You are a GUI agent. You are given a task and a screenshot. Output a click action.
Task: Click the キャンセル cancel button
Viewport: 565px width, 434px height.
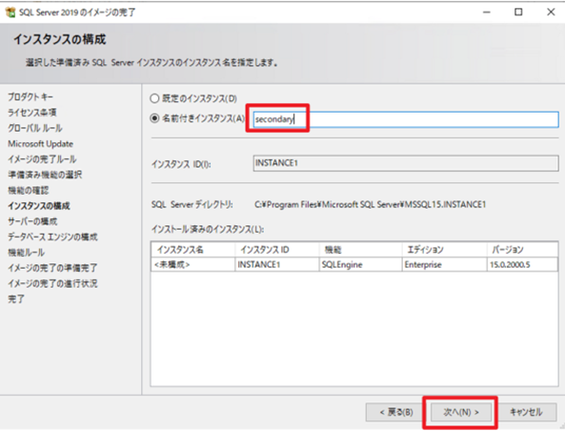pos(526,412)
